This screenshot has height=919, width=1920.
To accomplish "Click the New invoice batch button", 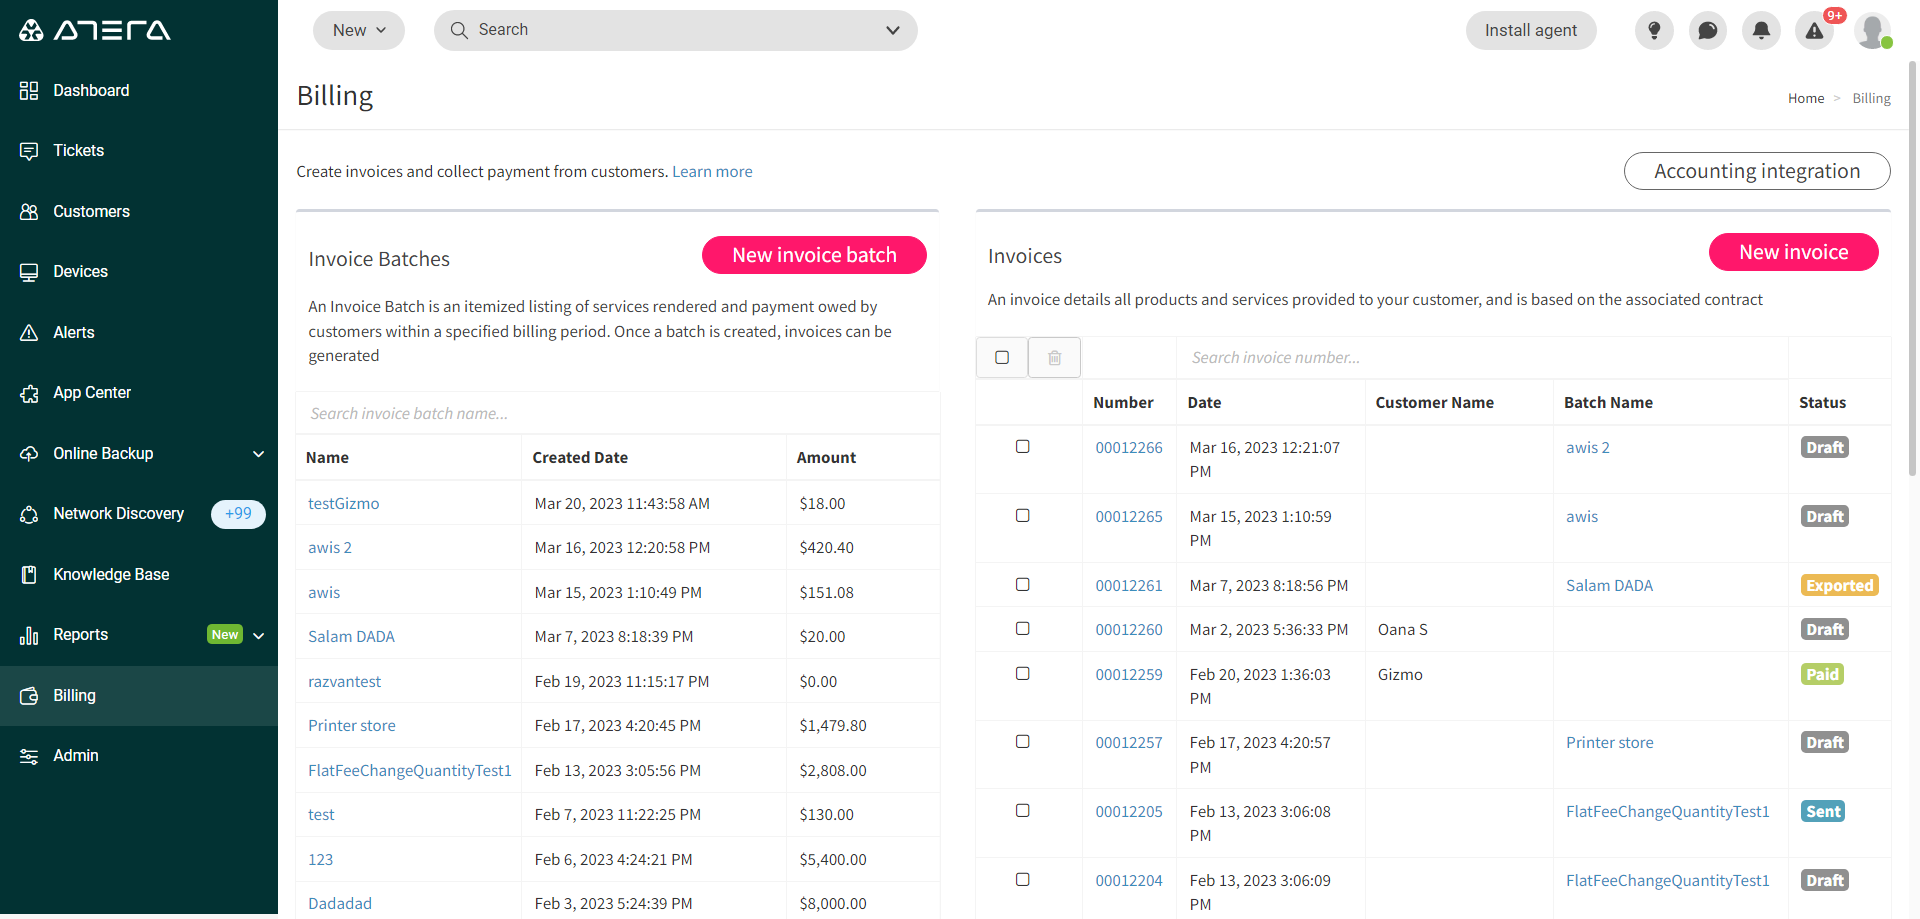I will pyautogui.click(x=814, y=255).
